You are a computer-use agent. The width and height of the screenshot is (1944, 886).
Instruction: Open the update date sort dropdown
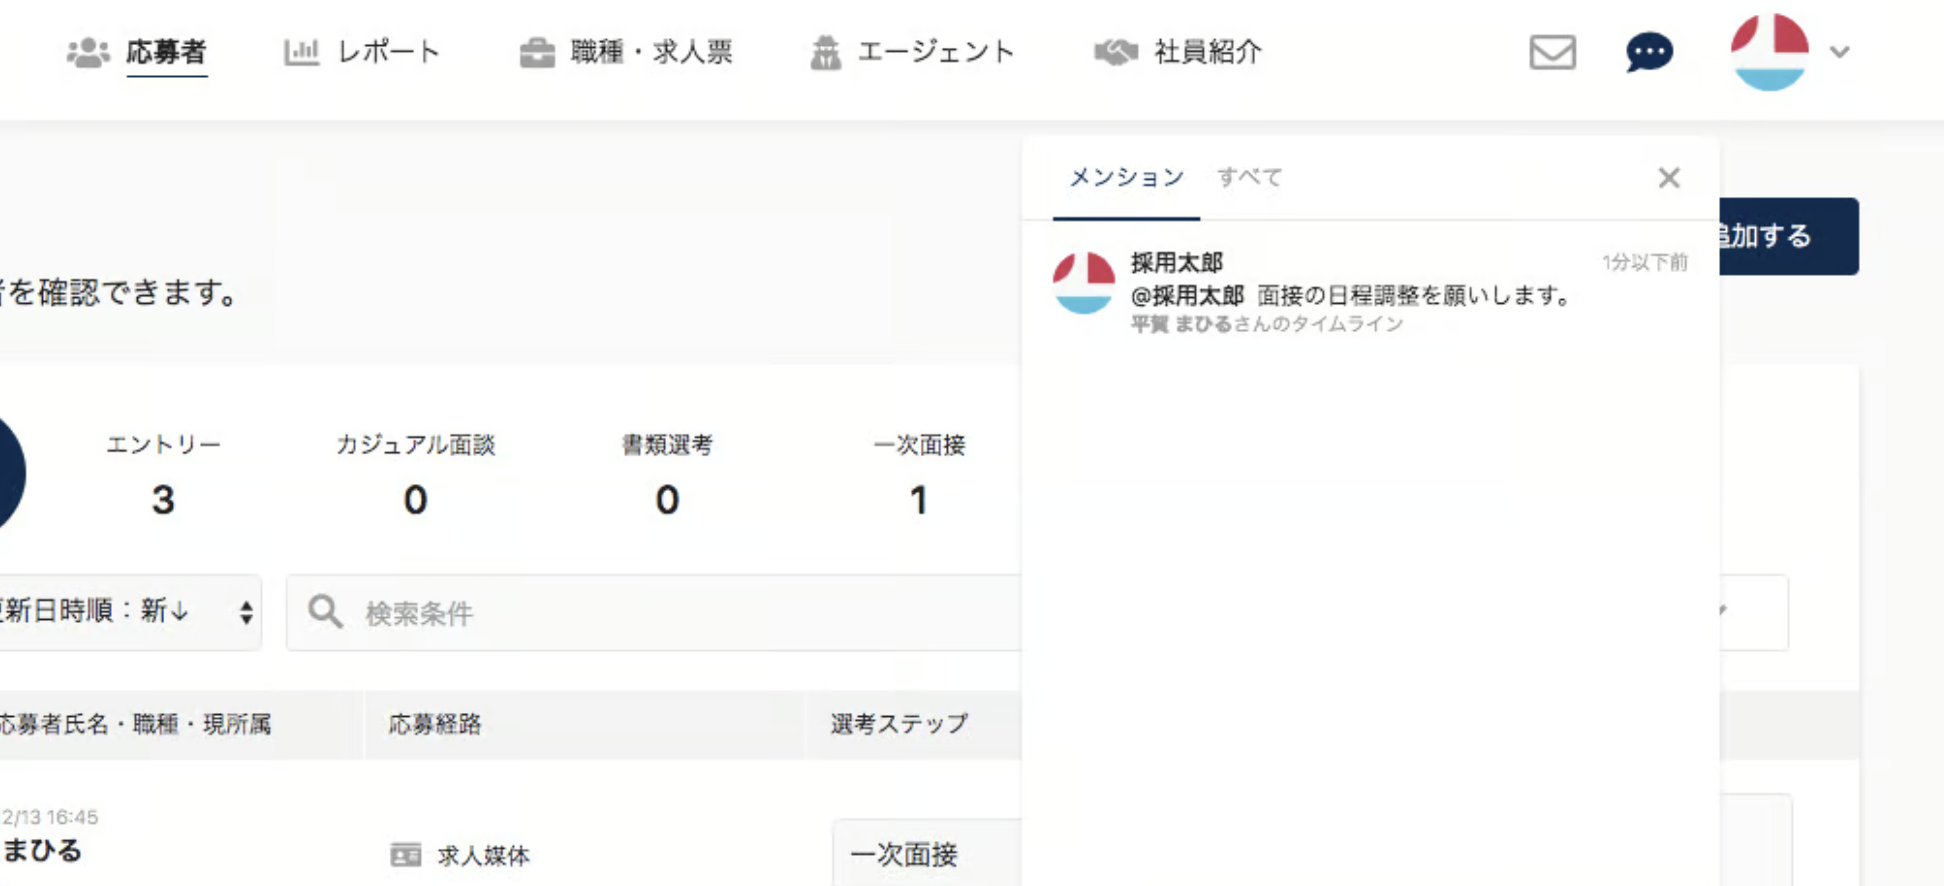pyautogui.click(x=130, y=612)
